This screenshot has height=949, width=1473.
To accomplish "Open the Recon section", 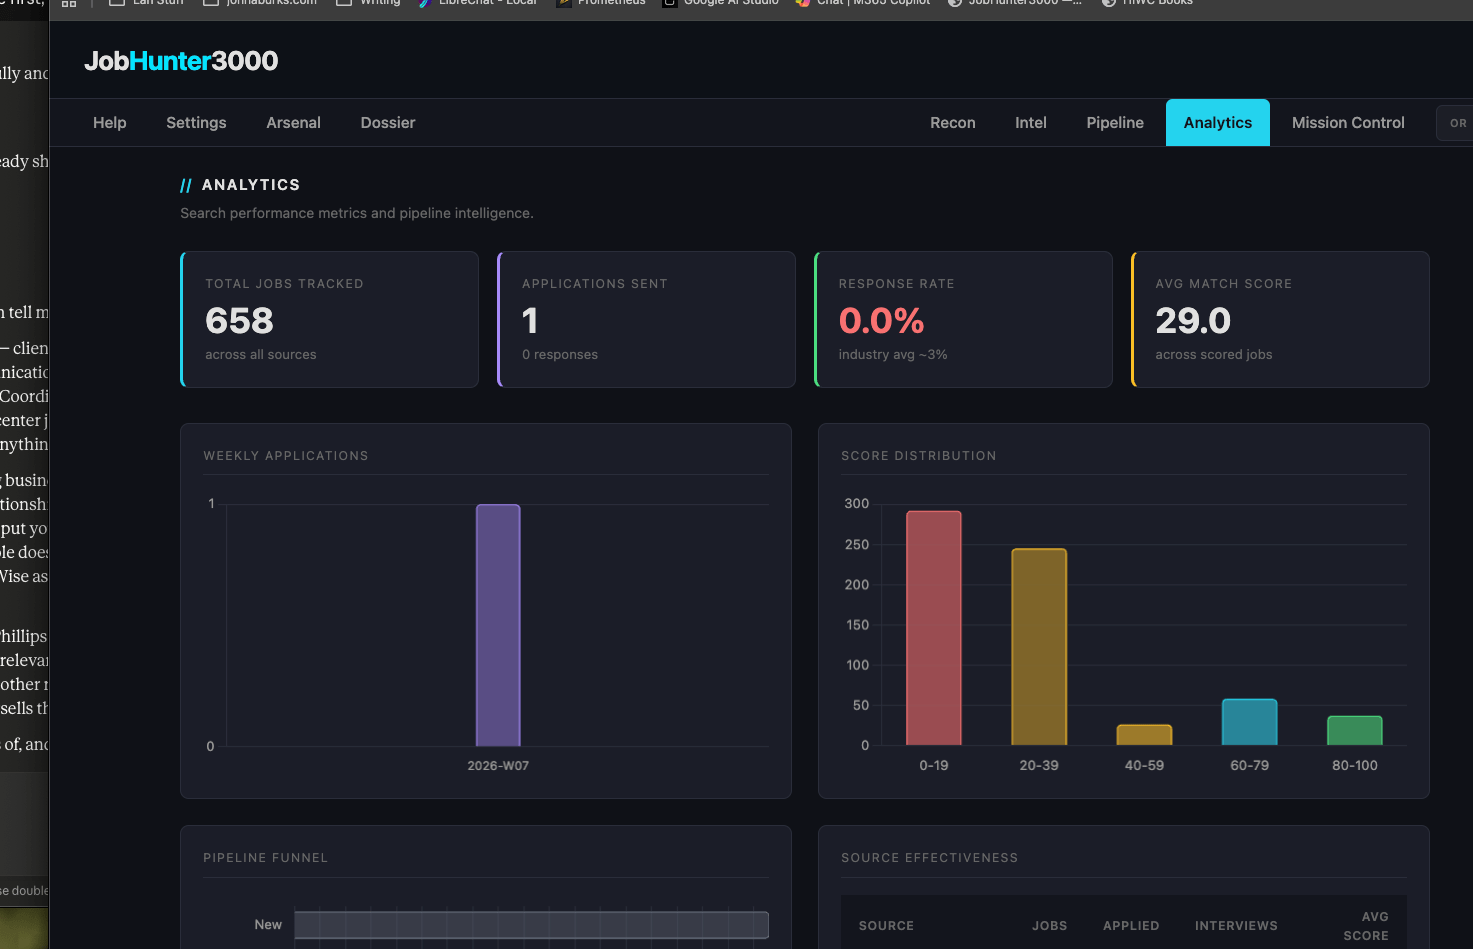I will click(952, 122).
